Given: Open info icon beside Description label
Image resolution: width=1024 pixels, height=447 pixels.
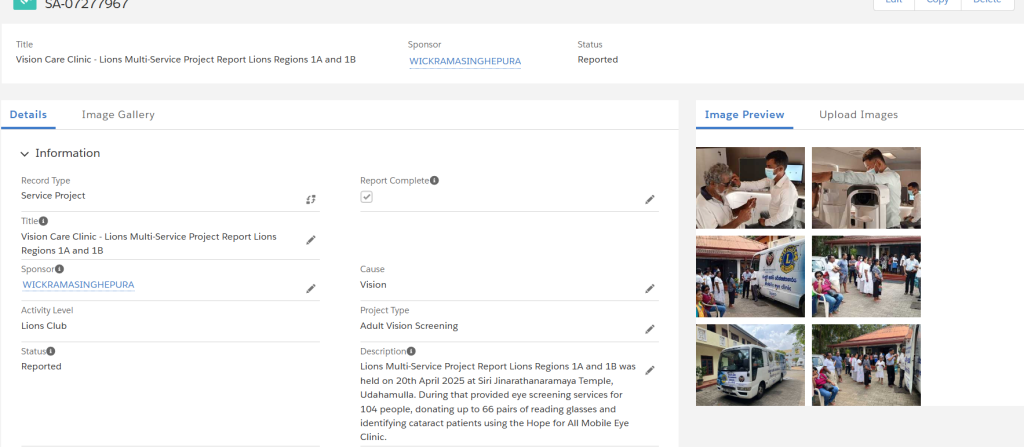Looking at the screenshot, I should (411, 352).
